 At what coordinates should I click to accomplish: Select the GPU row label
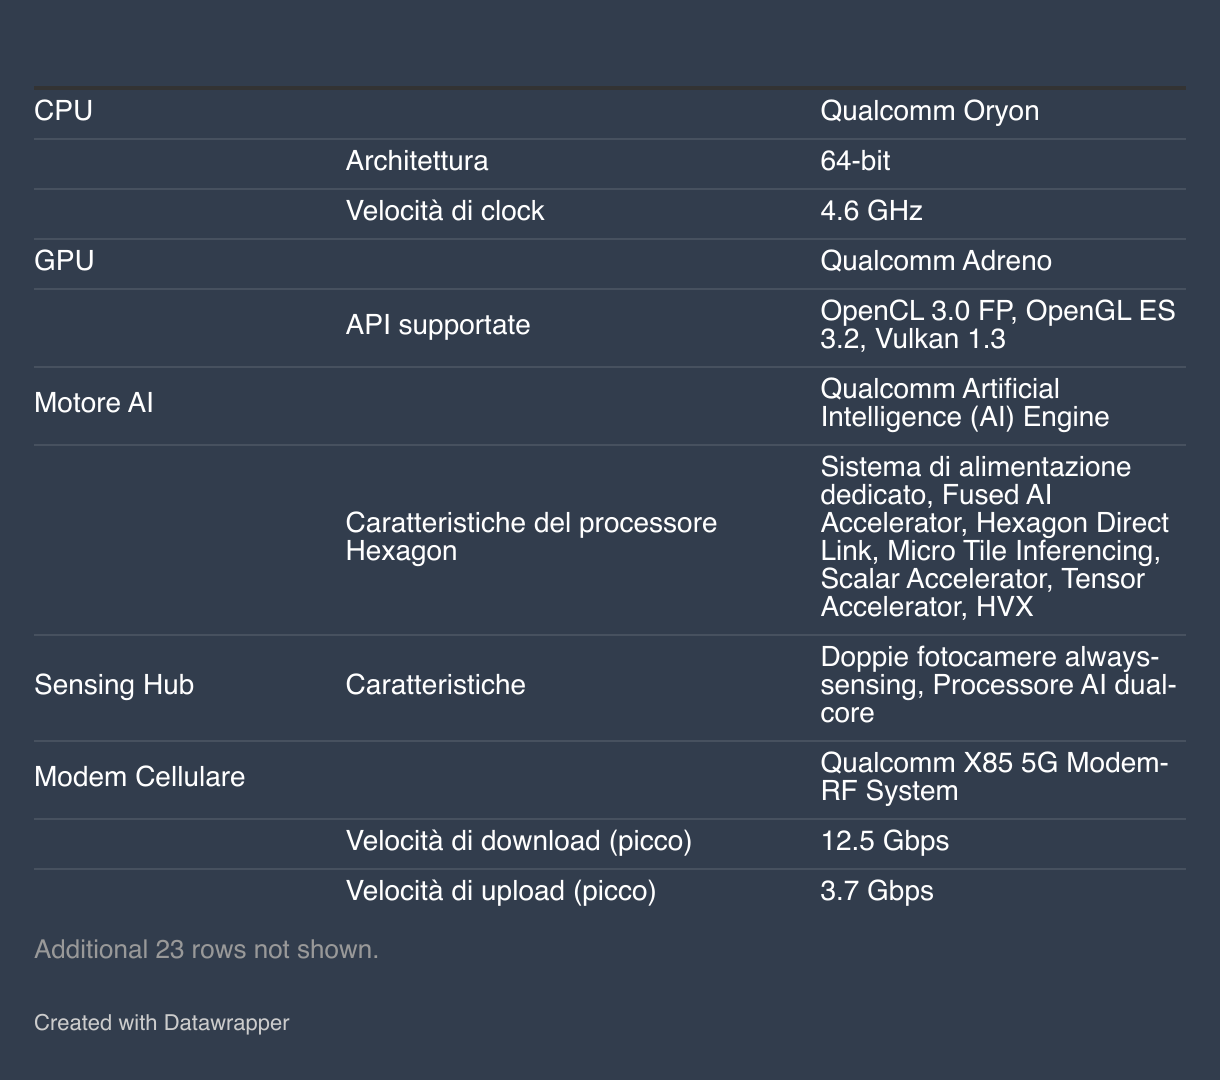(x=64, y=261)
